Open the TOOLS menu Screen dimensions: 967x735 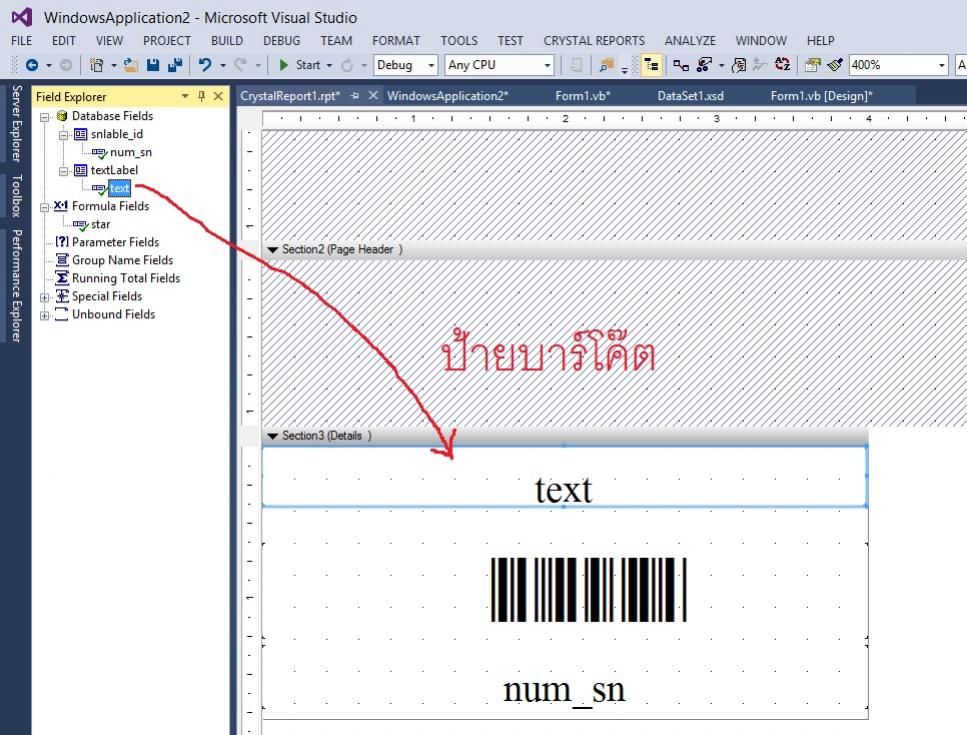click(x=459, y=41)
